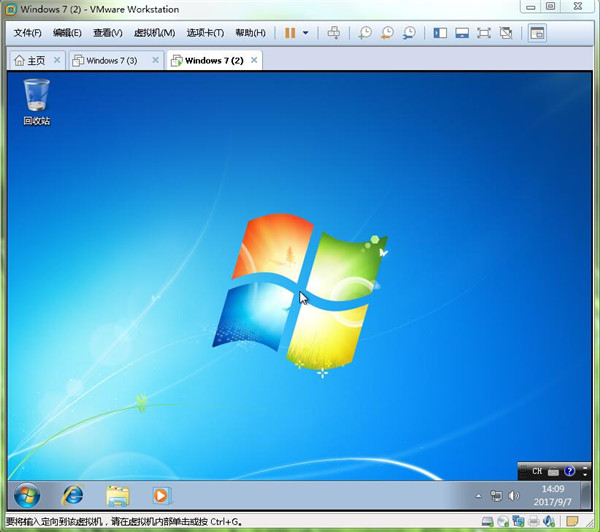600x532 pixels.
Task: Open the volume control in the guest tray
Action: point(514,496)
